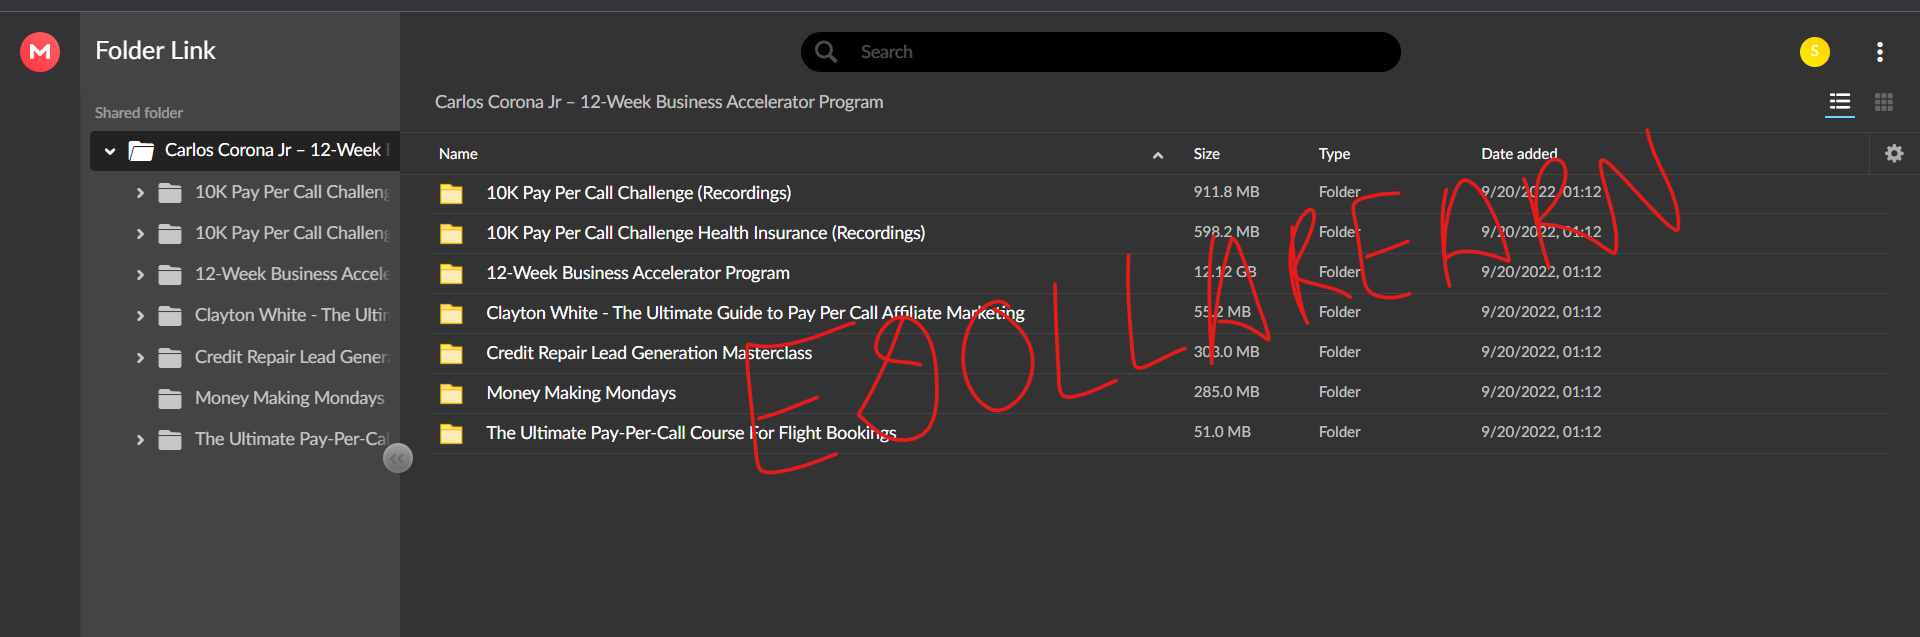1920x637 pixels.
Task: Select 12-Week Business Accele in sidebar tree
Action: (291, 274)
